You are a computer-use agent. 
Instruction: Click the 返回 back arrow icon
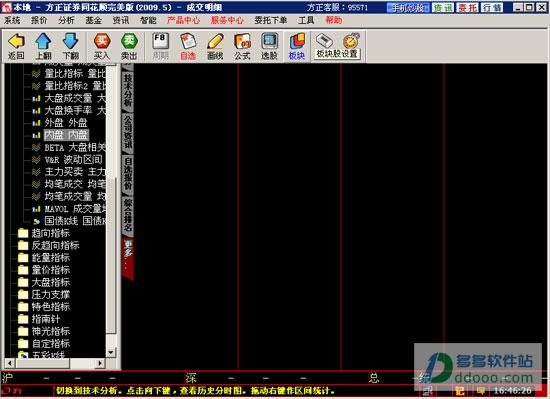tap(16, 46)
